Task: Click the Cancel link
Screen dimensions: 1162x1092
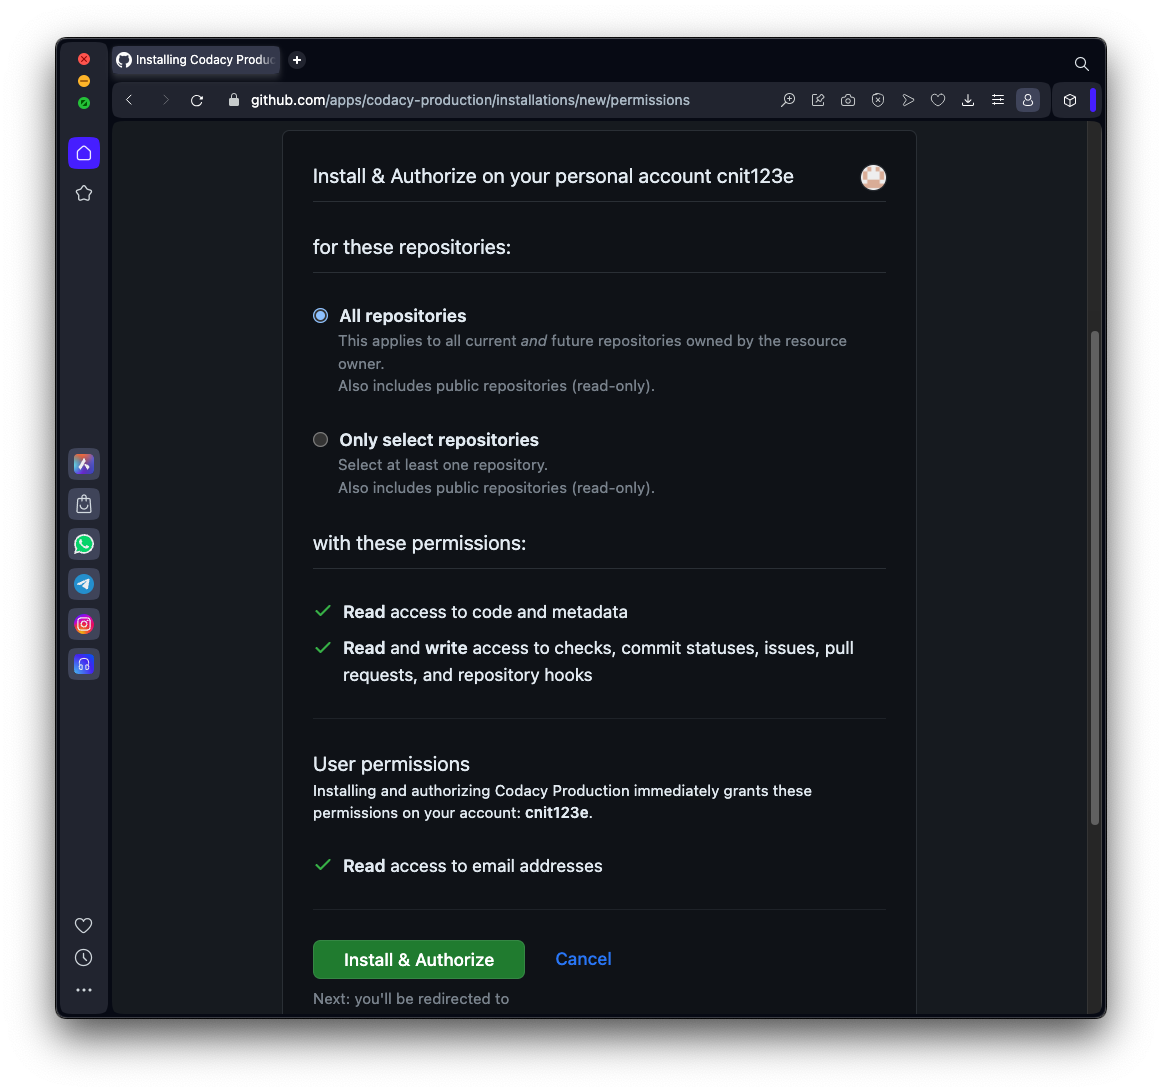Action: pos(583,959)
